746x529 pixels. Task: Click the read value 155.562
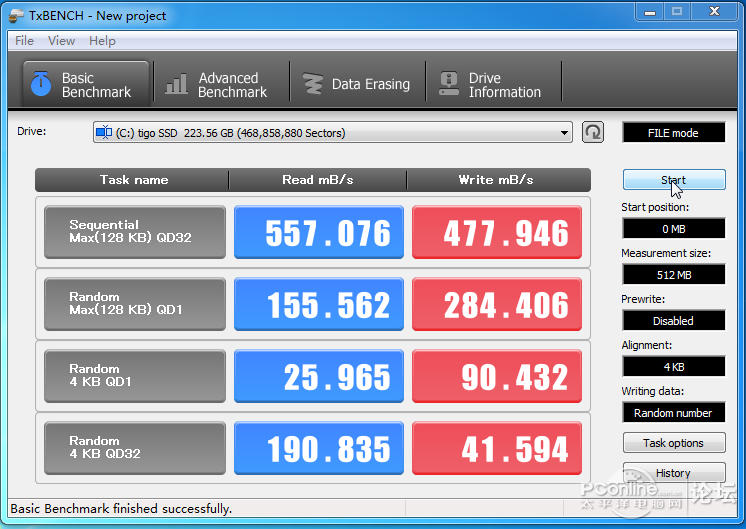(x=319, y=304)
